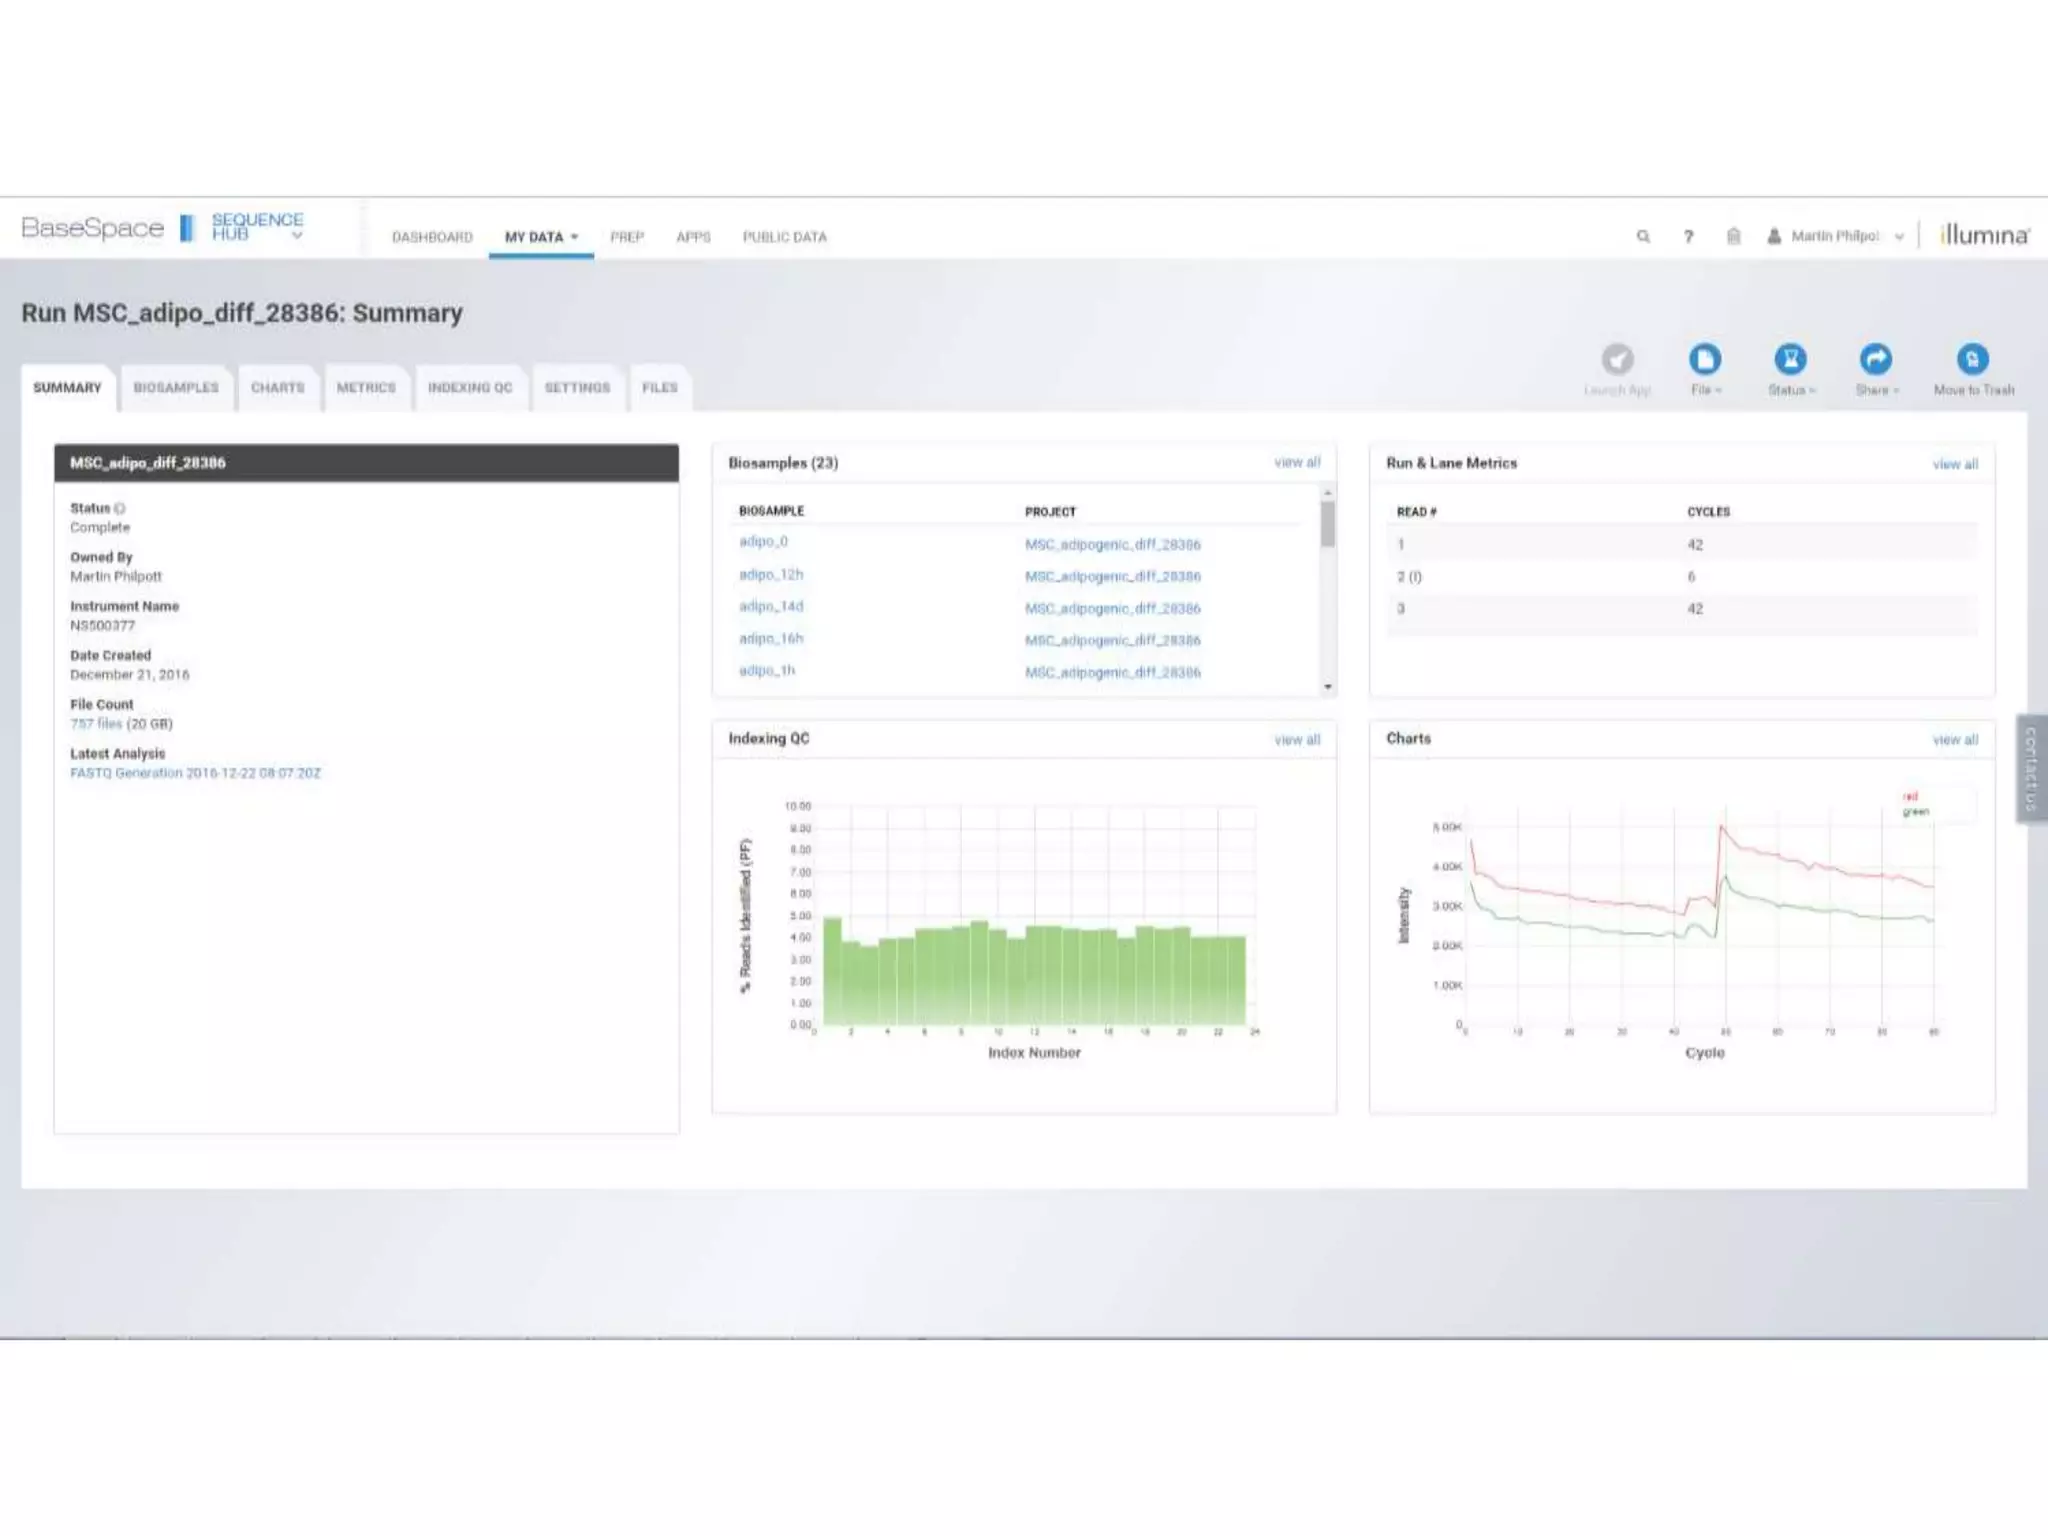Click the Status info icon
Screen dimensions: 2048x1536
(x=120, y=509)
